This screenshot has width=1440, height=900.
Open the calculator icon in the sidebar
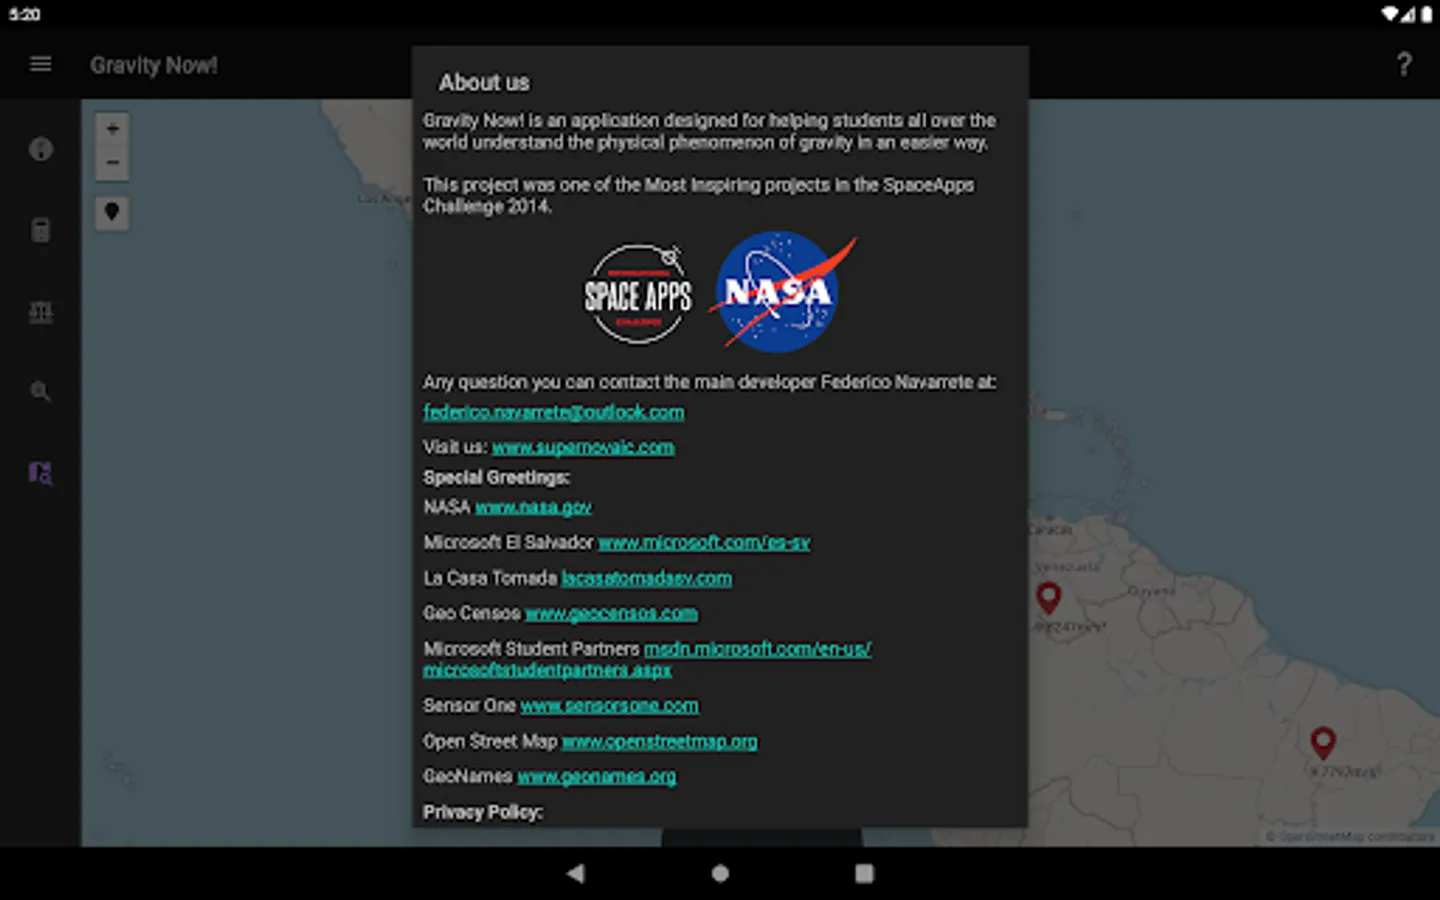point(41,230)
